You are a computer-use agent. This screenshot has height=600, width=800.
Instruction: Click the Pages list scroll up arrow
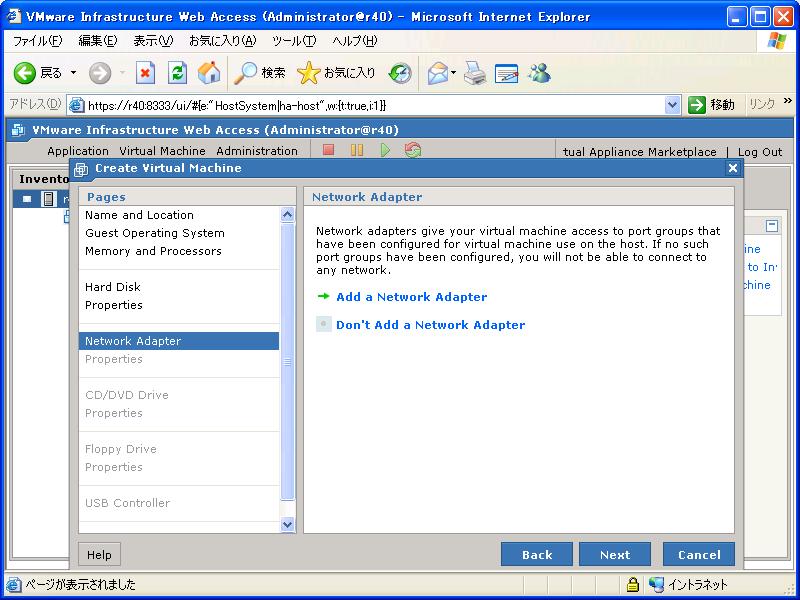(x=287, y=215)
